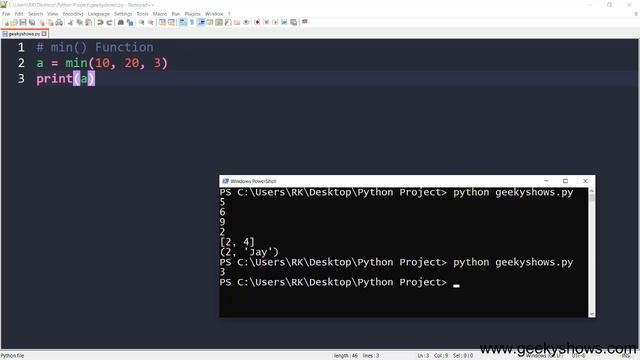Open the Replace toolbar icon
The image size is (640, 360).
130,22
